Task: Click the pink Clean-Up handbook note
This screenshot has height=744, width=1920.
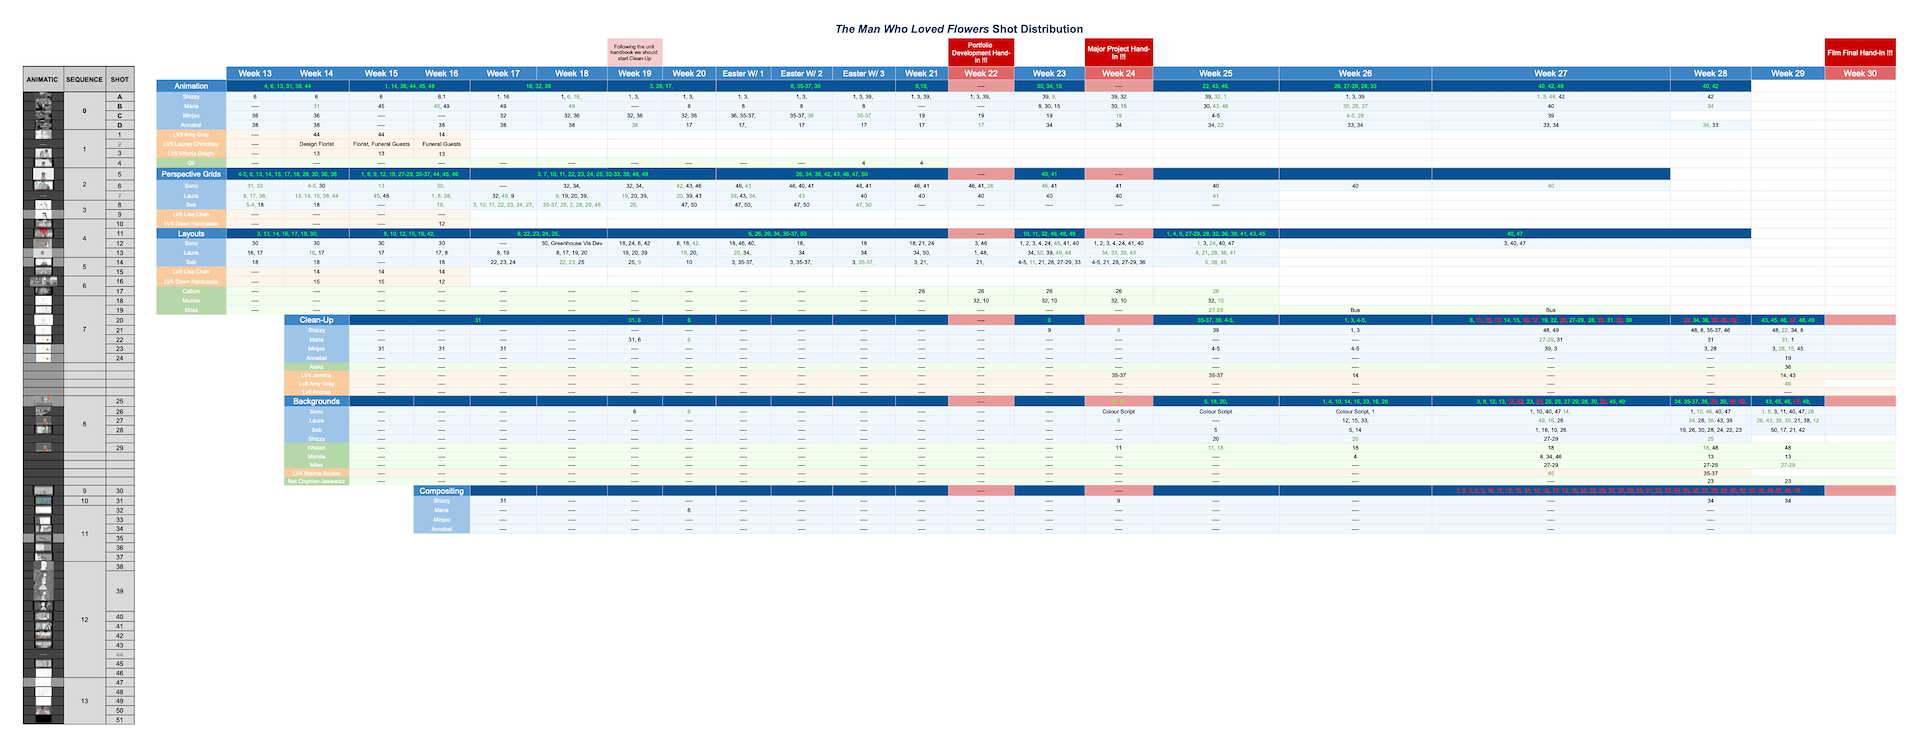Action: [635, 53]
